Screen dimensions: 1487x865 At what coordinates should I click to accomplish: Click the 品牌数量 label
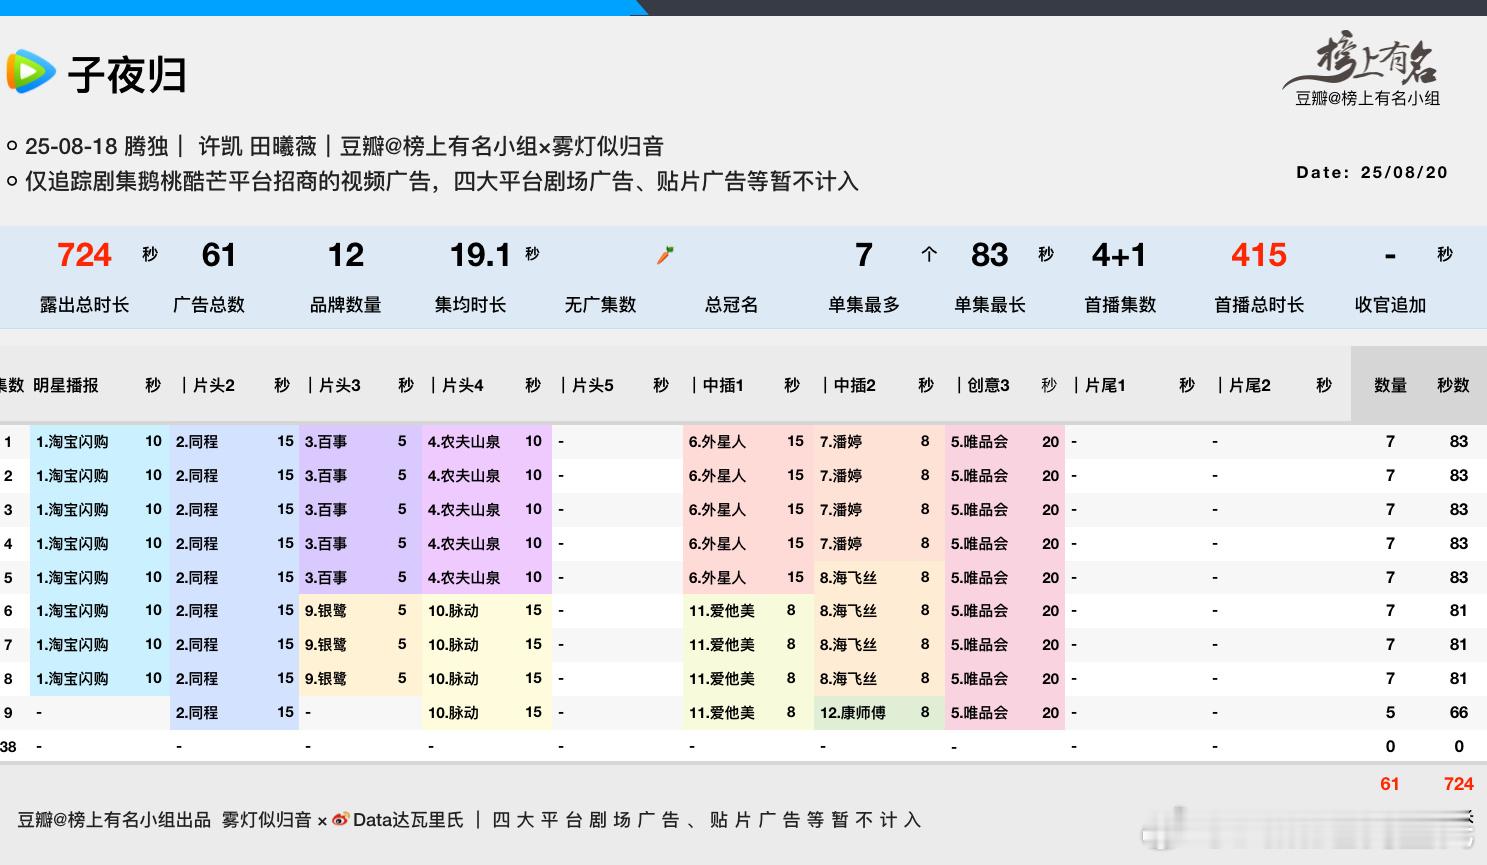click(x=346, y=304)
